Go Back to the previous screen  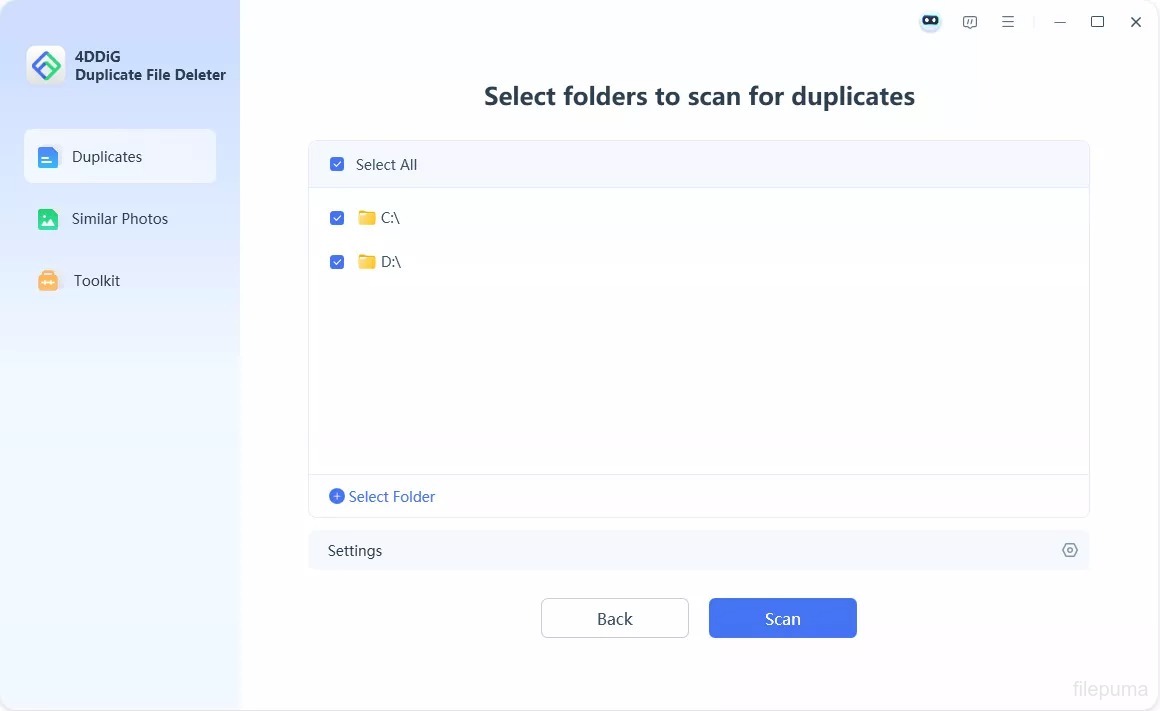click(x=614, y=618)
